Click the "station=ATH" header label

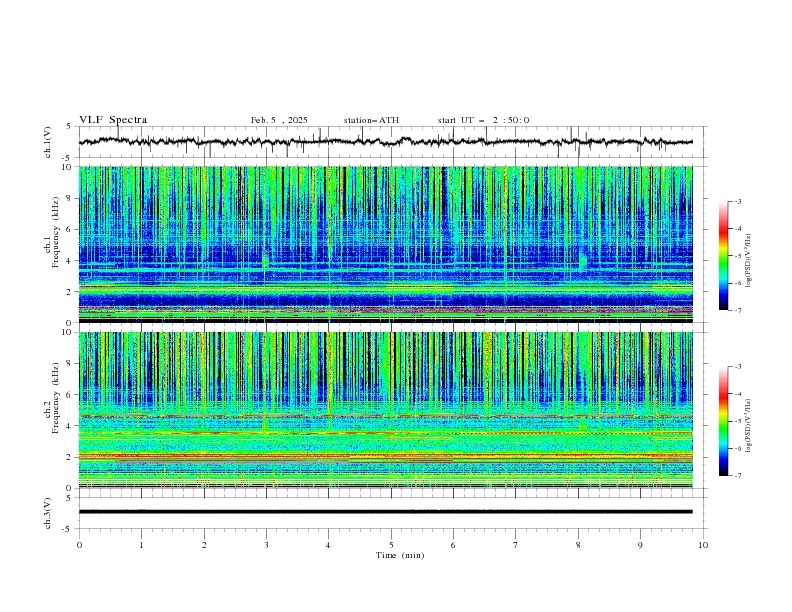[x=371, y=120]
